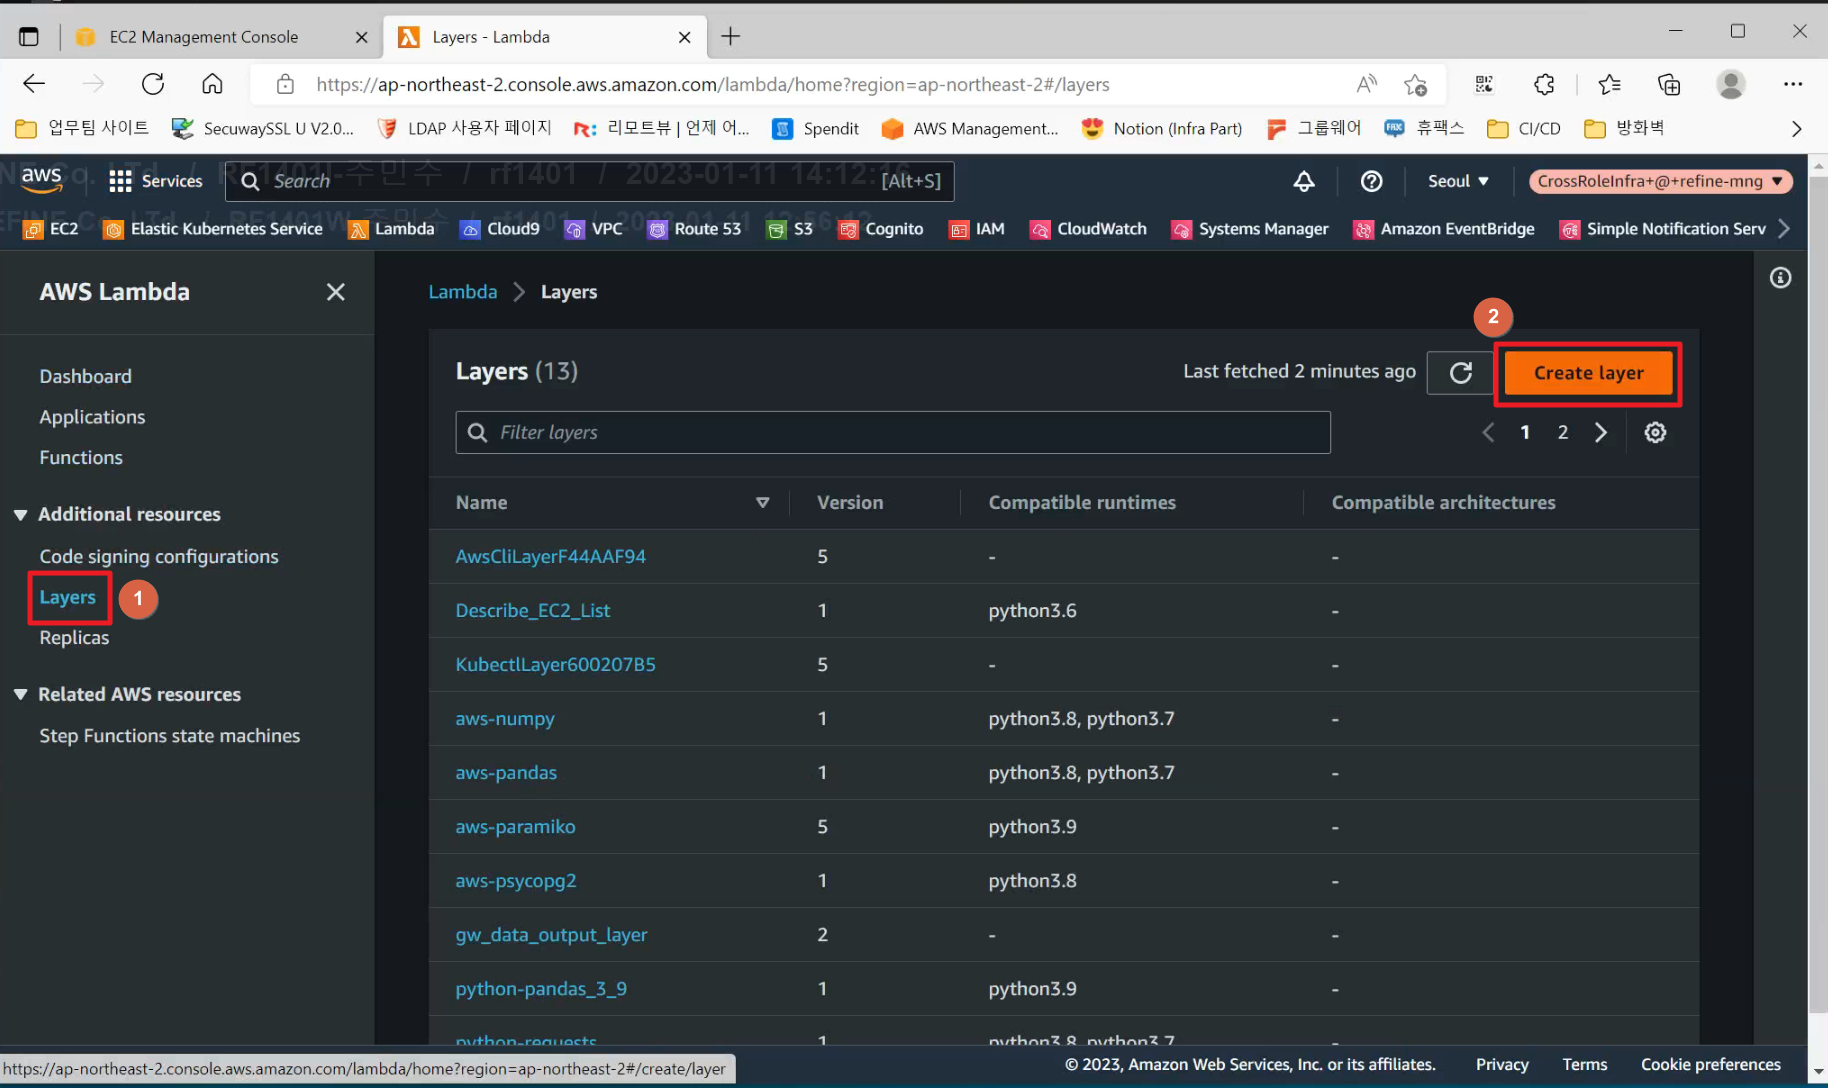1828x1088 pixels.
Task: Open Dashboard in Lambda sidebar
Action: point(86,376)
